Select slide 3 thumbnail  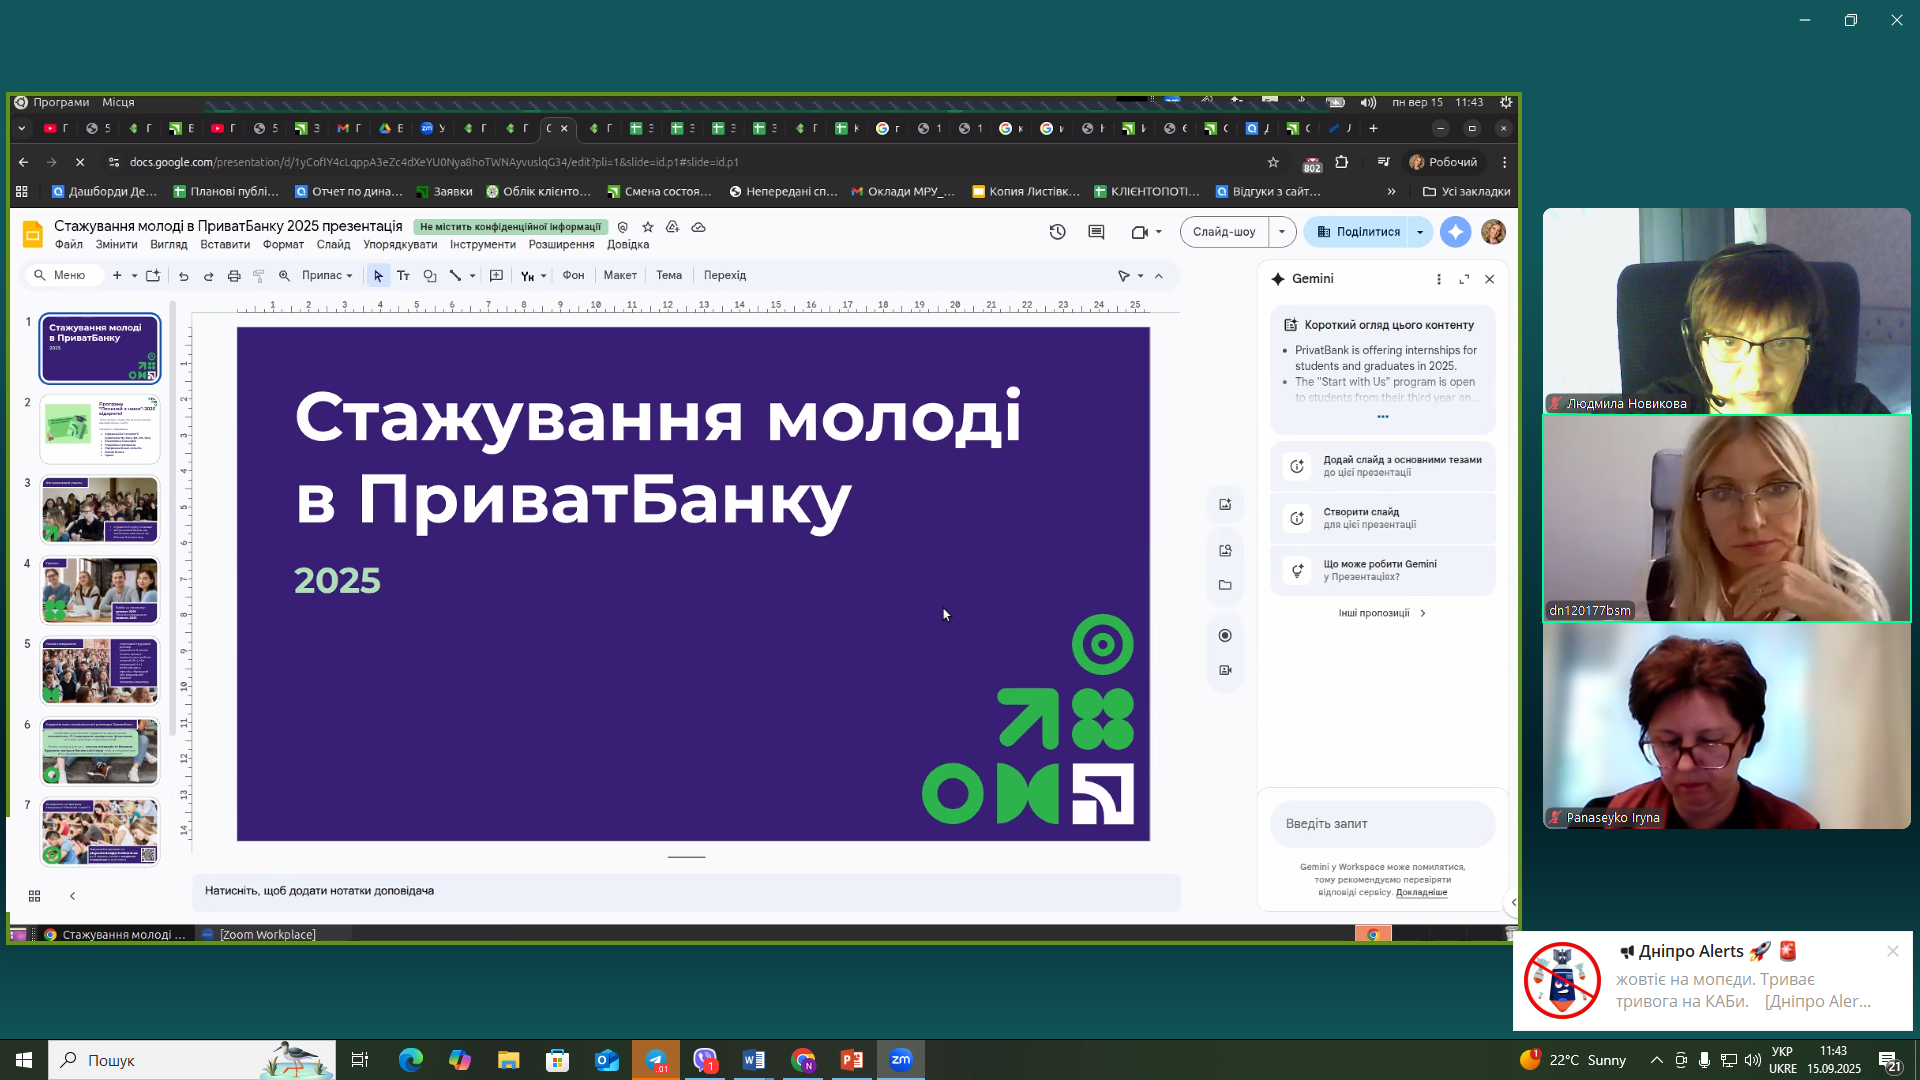pyautogui.click(x=100, y=509)
